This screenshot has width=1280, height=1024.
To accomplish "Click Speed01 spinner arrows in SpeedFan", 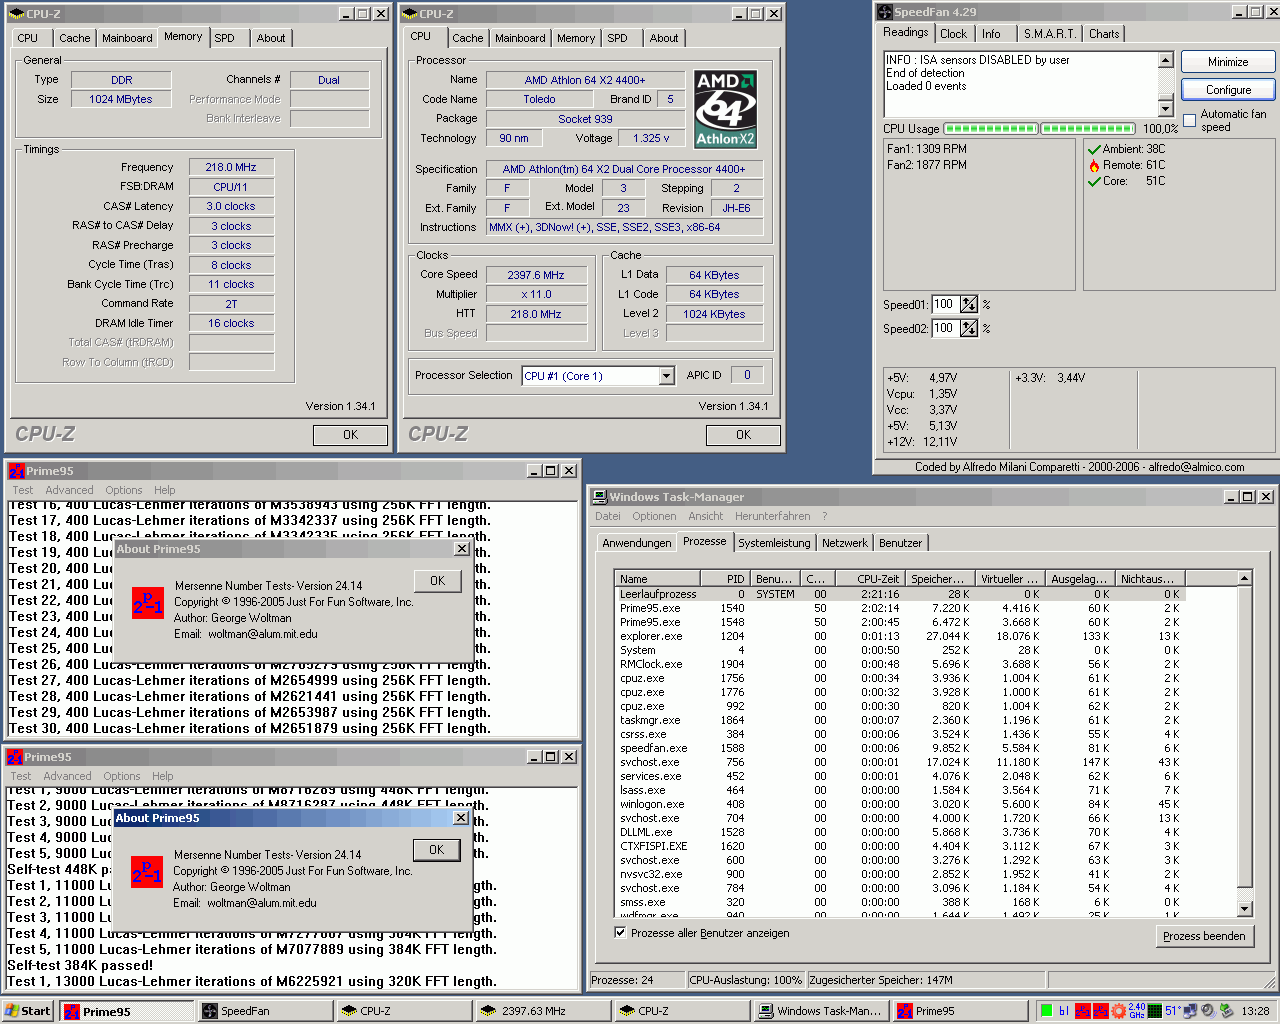I will click(968, 304).
